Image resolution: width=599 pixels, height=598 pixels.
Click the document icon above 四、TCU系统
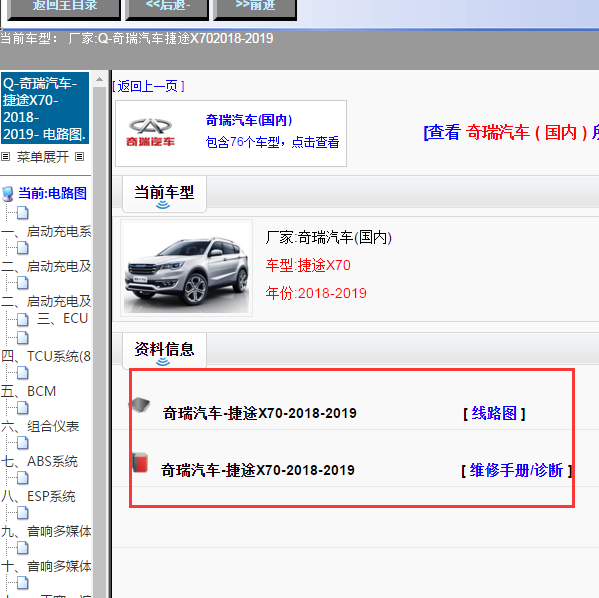coord(23,338)
